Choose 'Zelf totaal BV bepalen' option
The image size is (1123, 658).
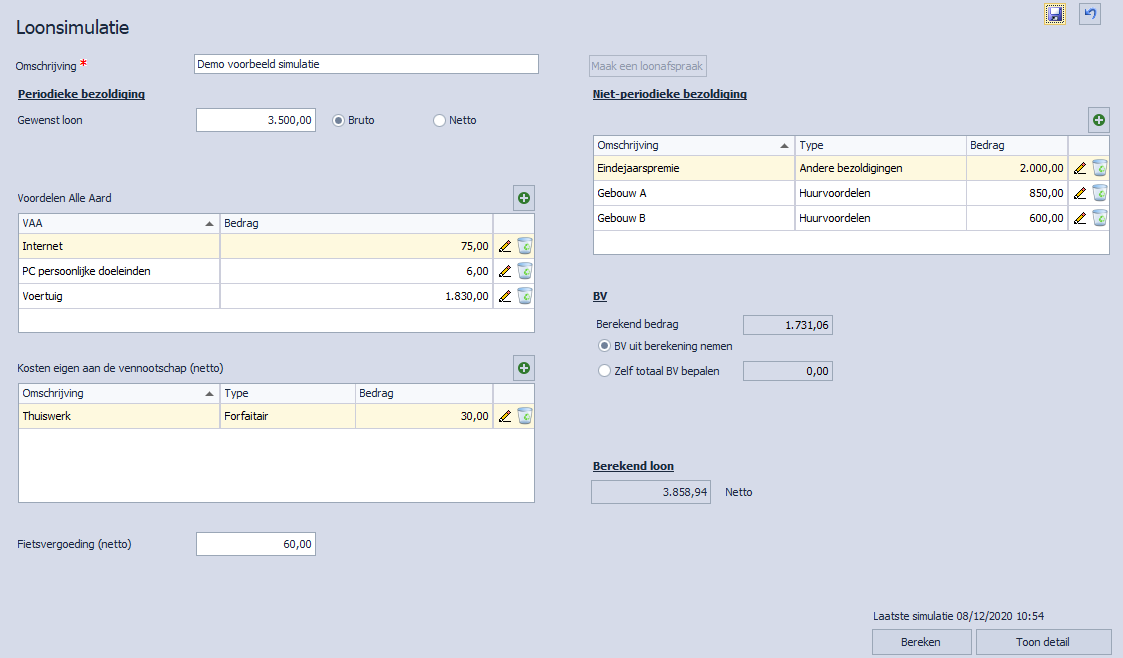604,371
